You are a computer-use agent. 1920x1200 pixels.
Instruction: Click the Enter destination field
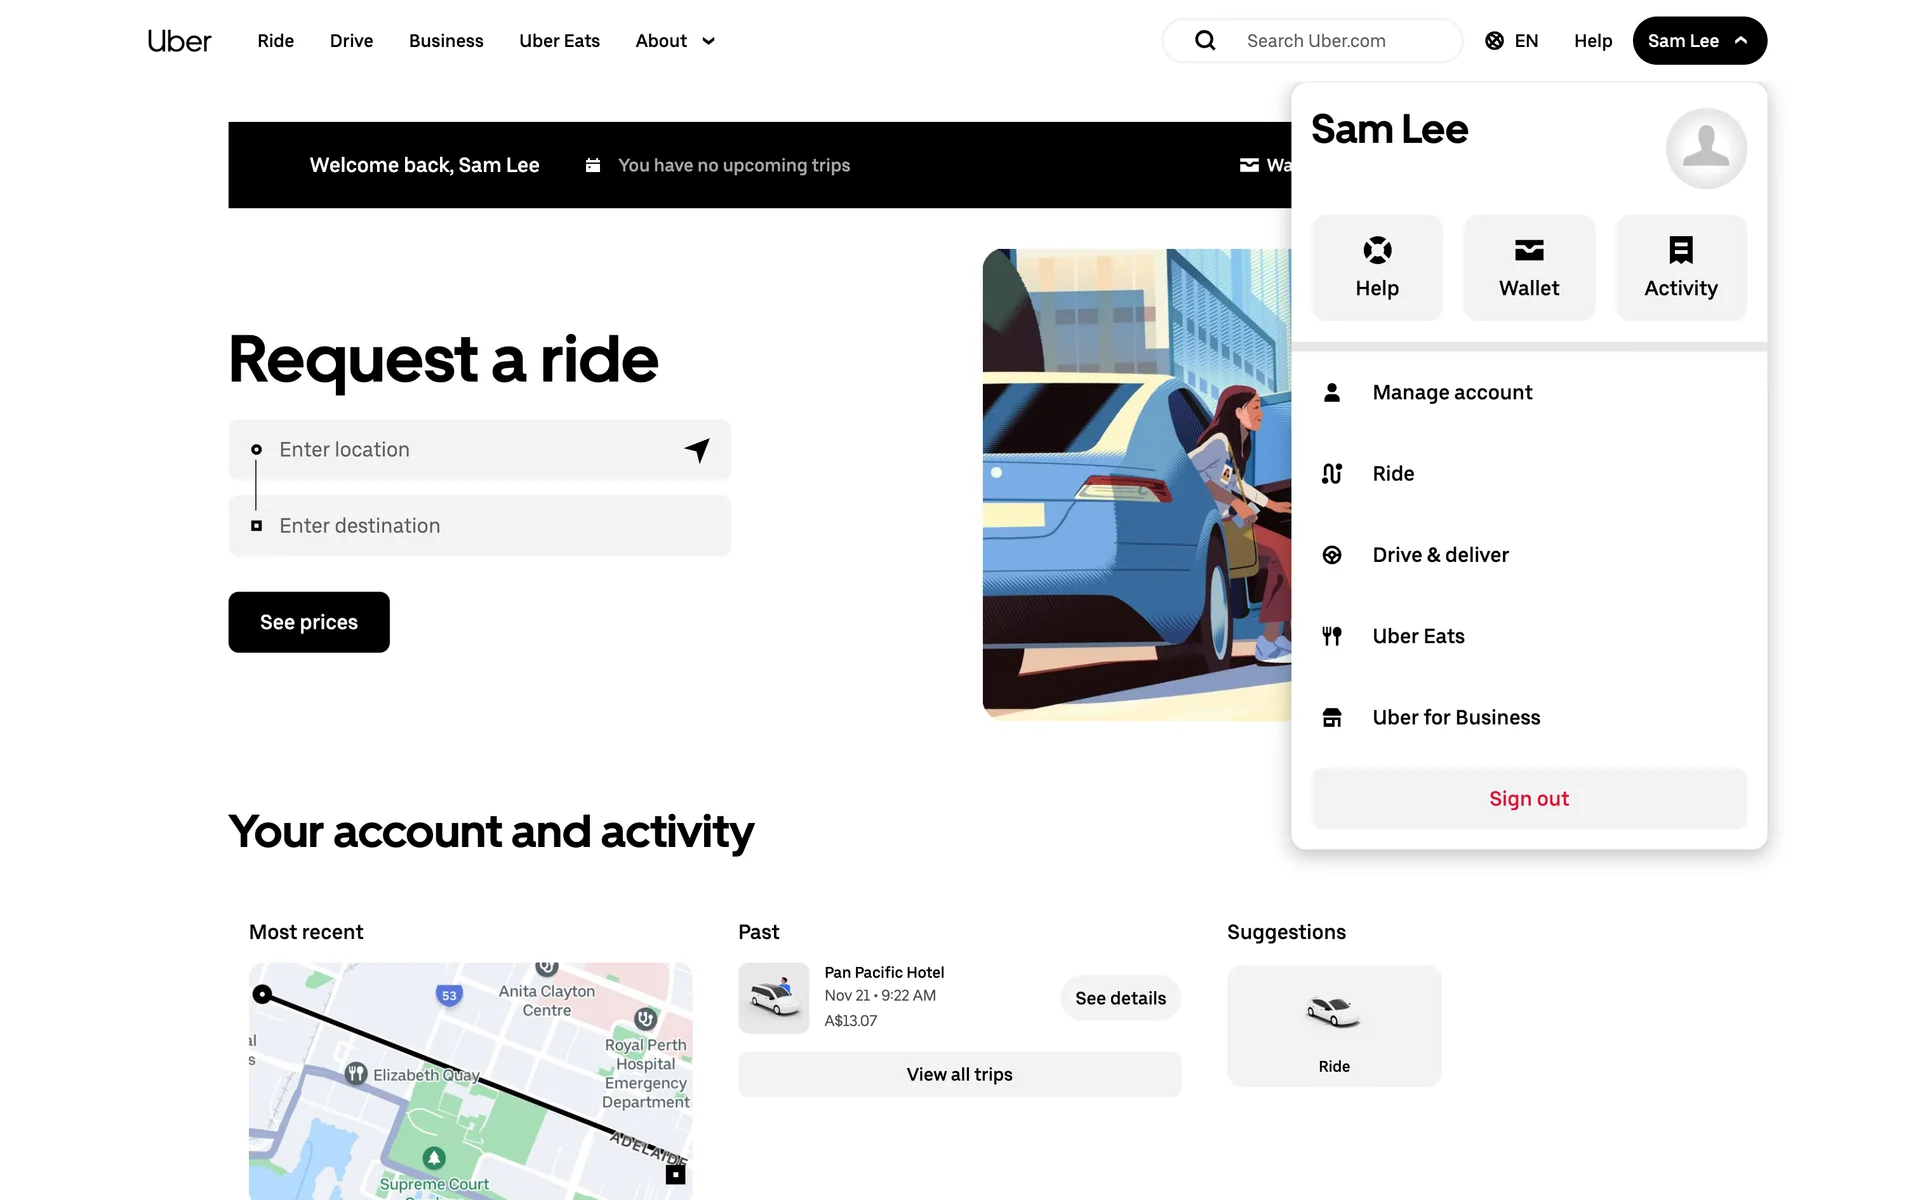click(480, 526)
